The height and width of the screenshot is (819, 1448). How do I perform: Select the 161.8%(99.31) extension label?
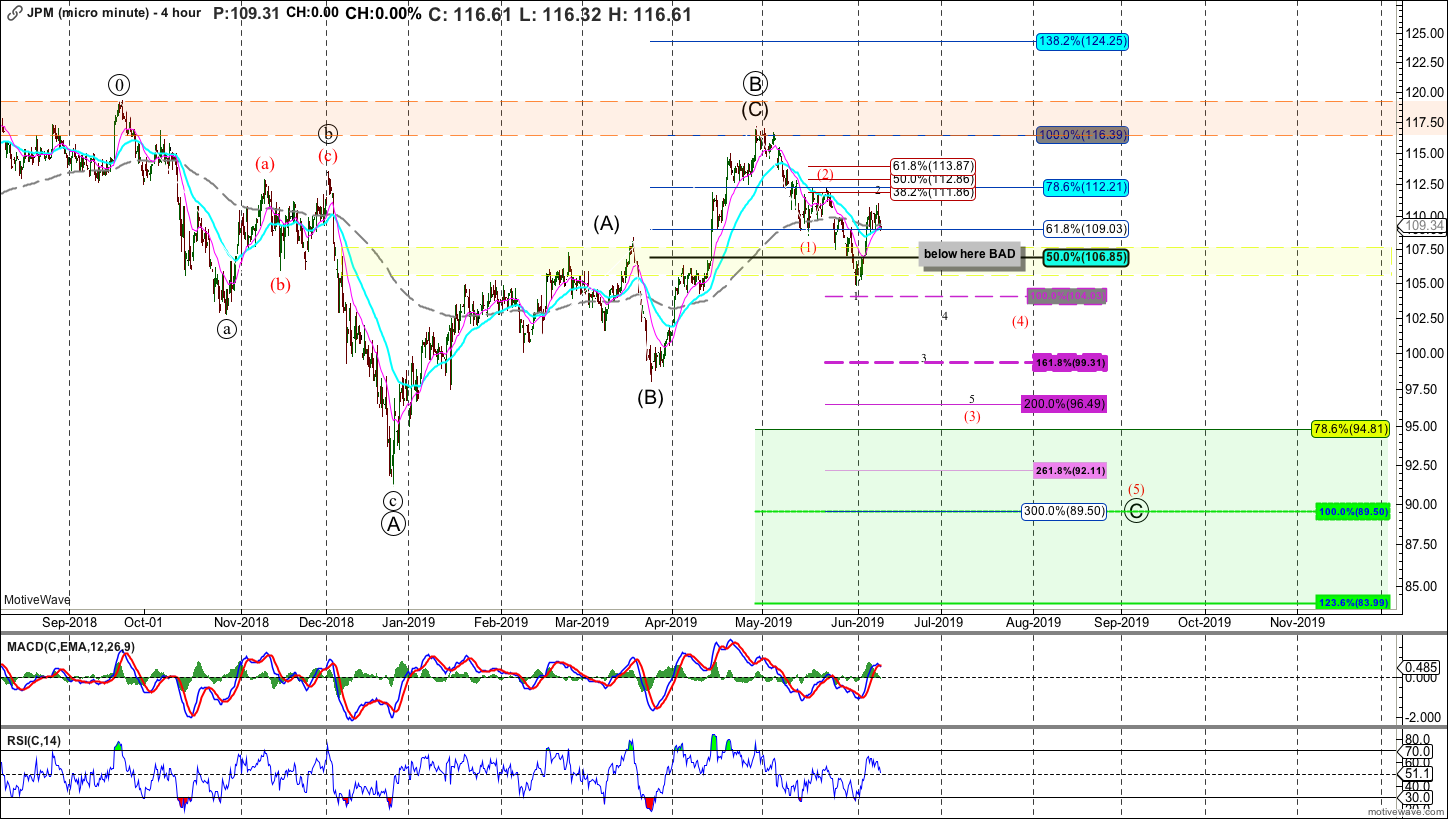1071,362
